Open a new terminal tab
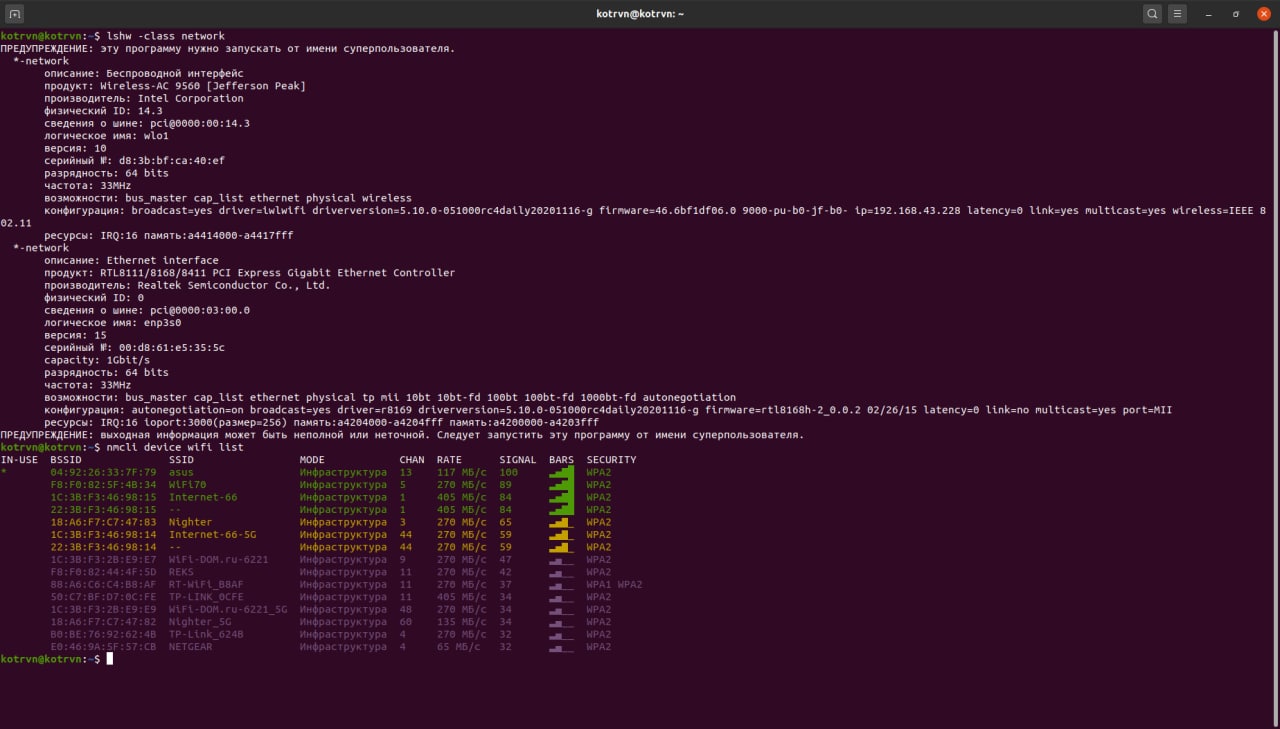 click(15, 14)
